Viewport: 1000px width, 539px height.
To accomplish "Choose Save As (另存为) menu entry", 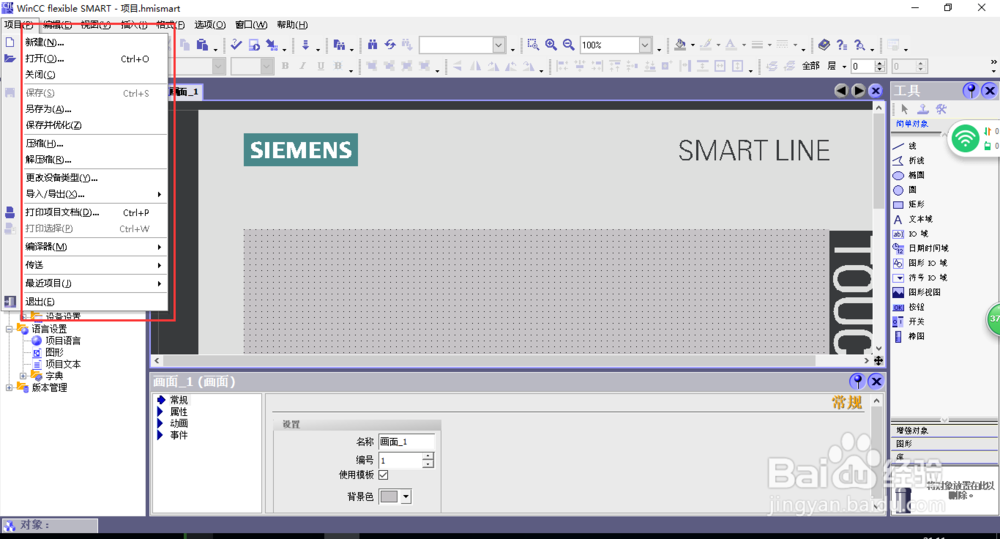I will coord(94,109).
